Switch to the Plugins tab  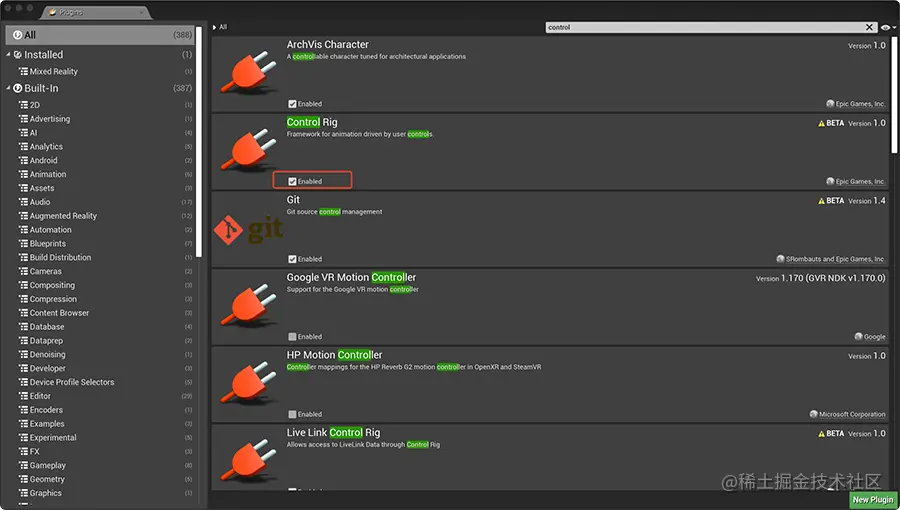96,12
